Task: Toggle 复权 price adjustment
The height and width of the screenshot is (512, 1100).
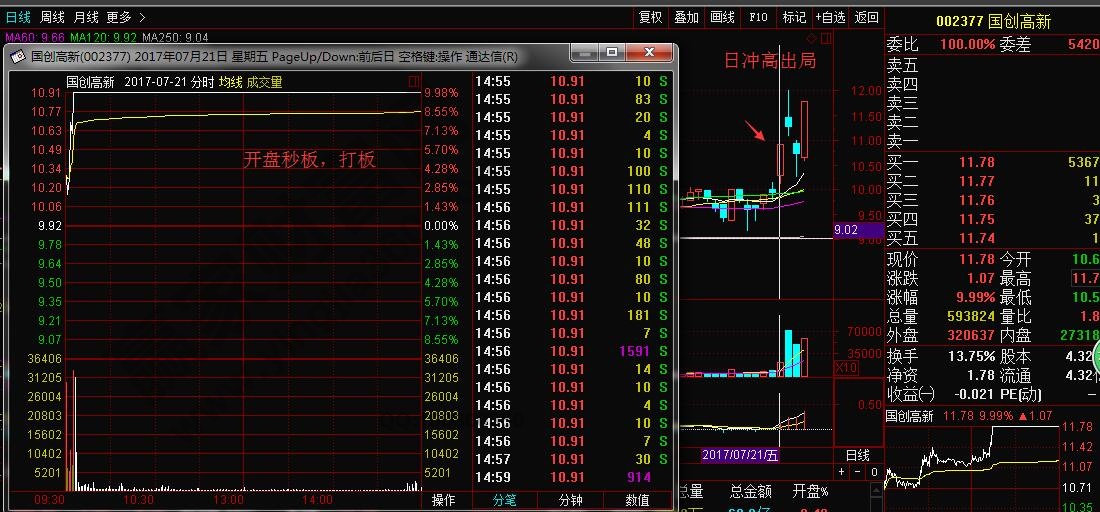Action: (x=650, y=17)
